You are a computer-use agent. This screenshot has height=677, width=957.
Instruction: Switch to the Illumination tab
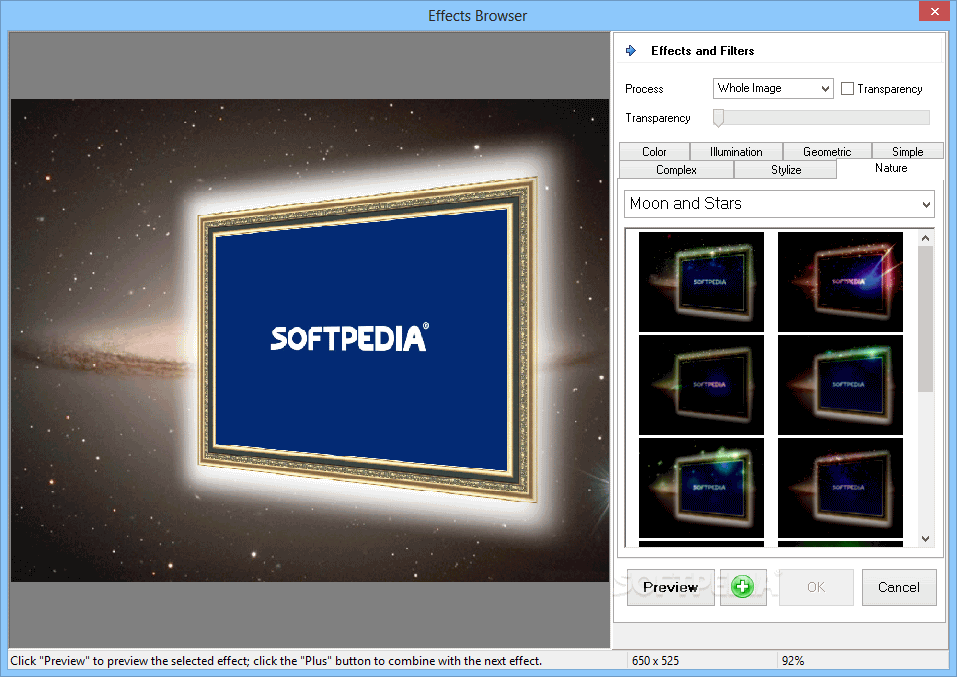click(736, 151)
